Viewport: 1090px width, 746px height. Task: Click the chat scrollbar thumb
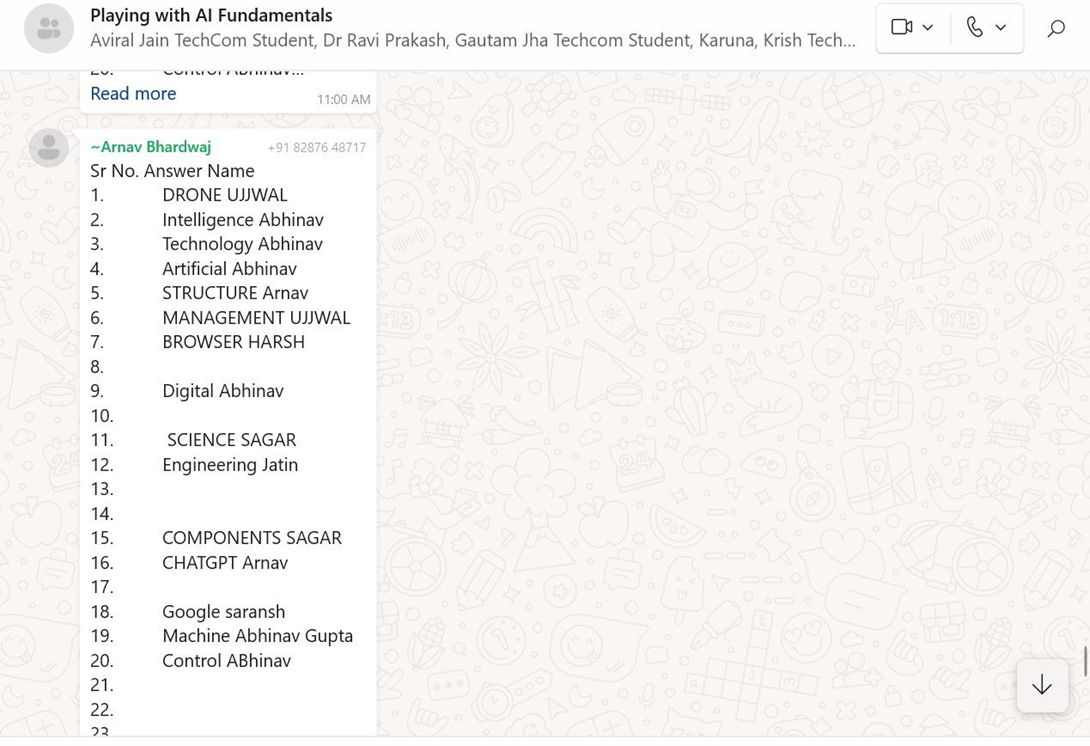(x=1085, y=661)
